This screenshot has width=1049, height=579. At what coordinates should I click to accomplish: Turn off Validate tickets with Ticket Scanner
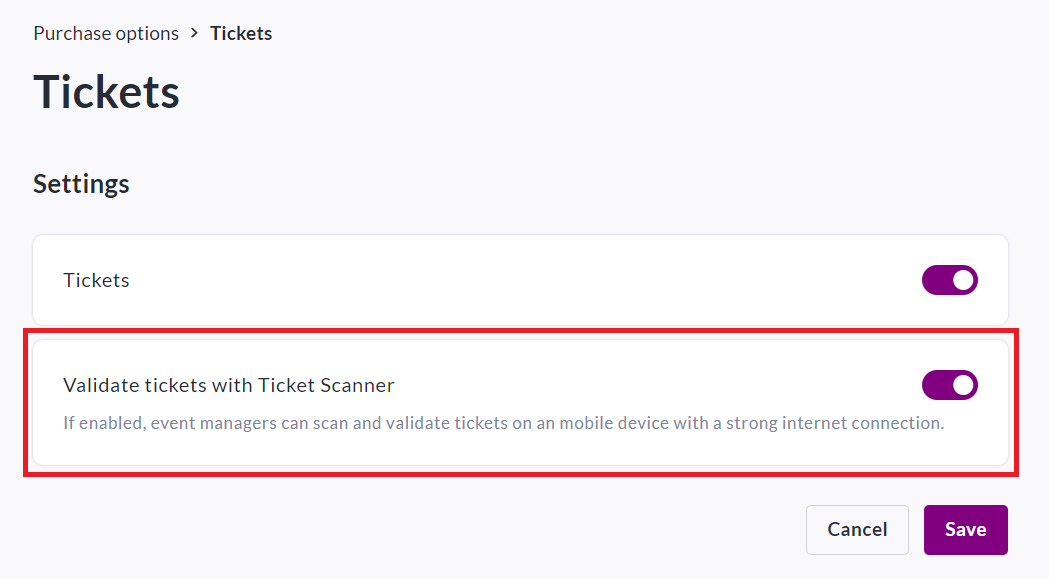[x=949, y=385]
